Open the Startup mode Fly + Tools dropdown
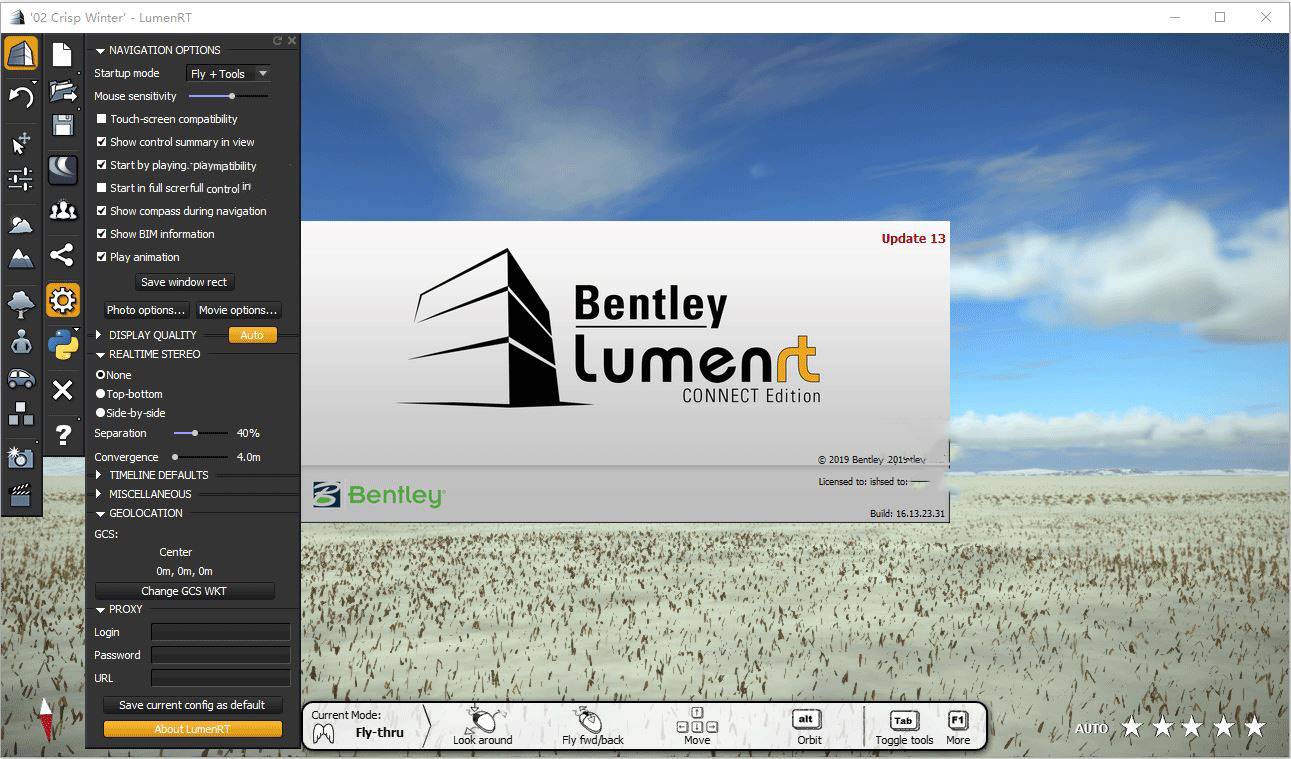 pos(228,73)
